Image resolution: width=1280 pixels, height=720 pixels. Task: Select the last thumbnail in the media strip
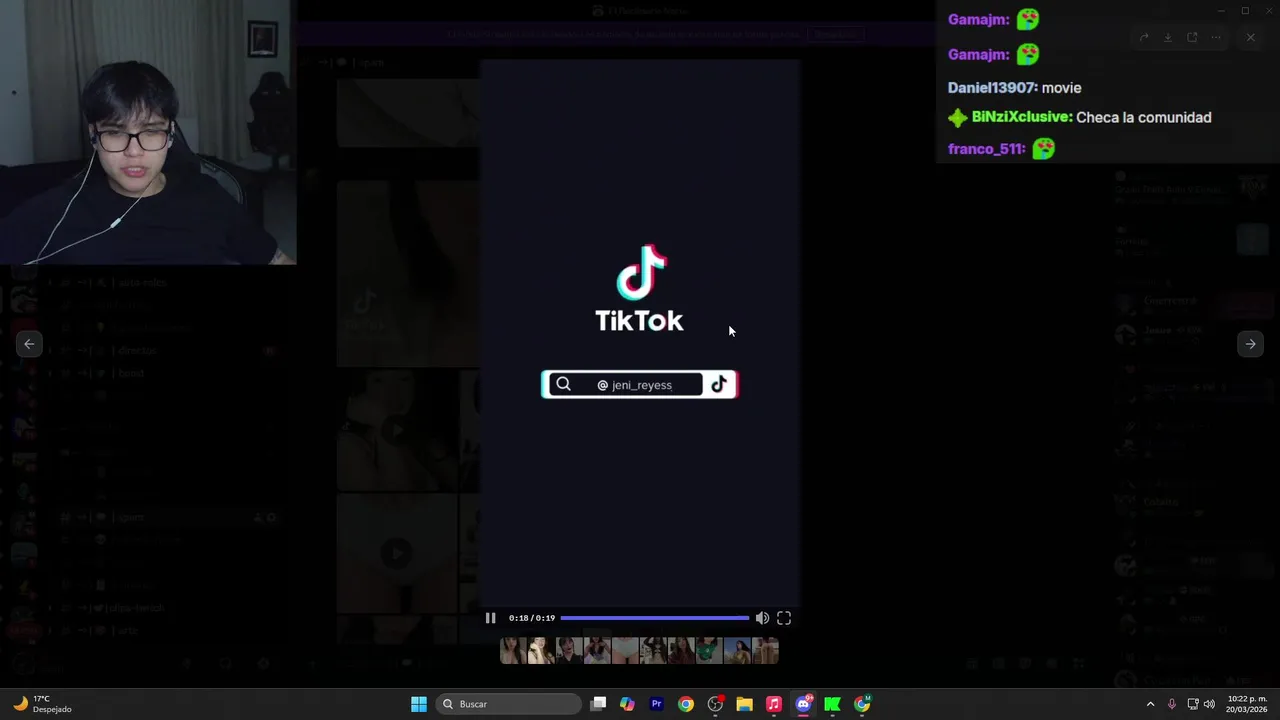click(765, 651)
